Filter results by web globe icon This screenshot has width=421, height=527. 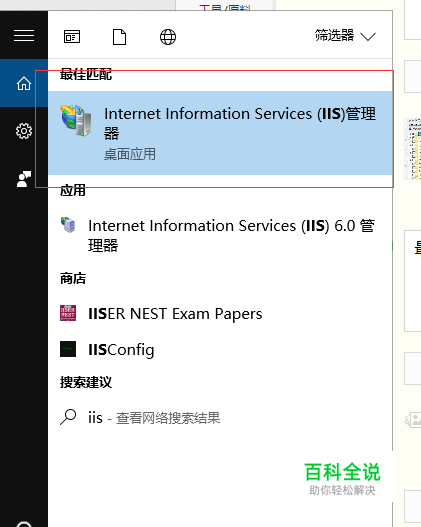click(168, 37)
